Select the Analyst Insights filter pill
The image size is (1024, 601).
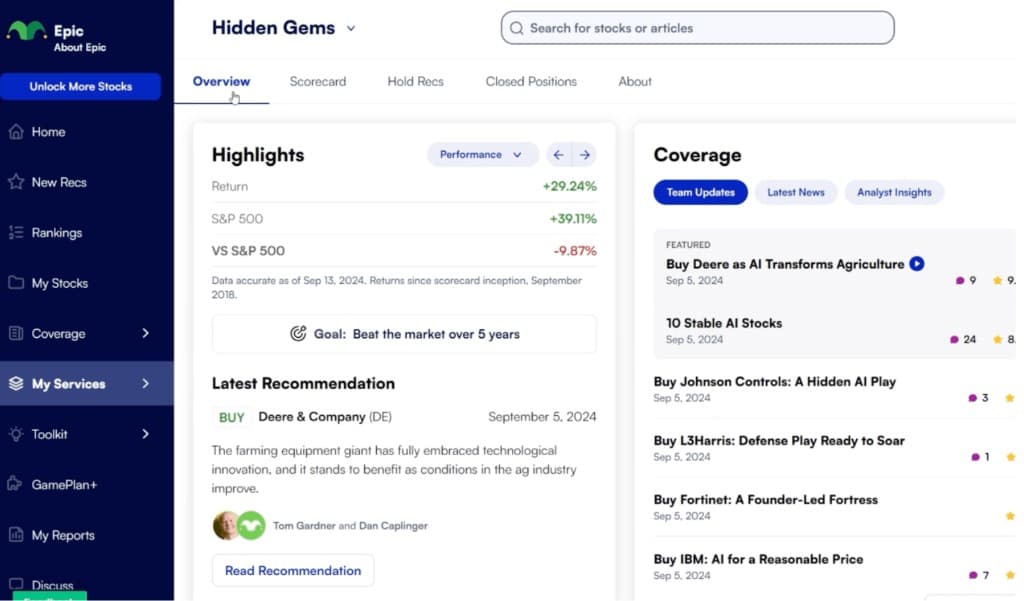coord(894,192)
